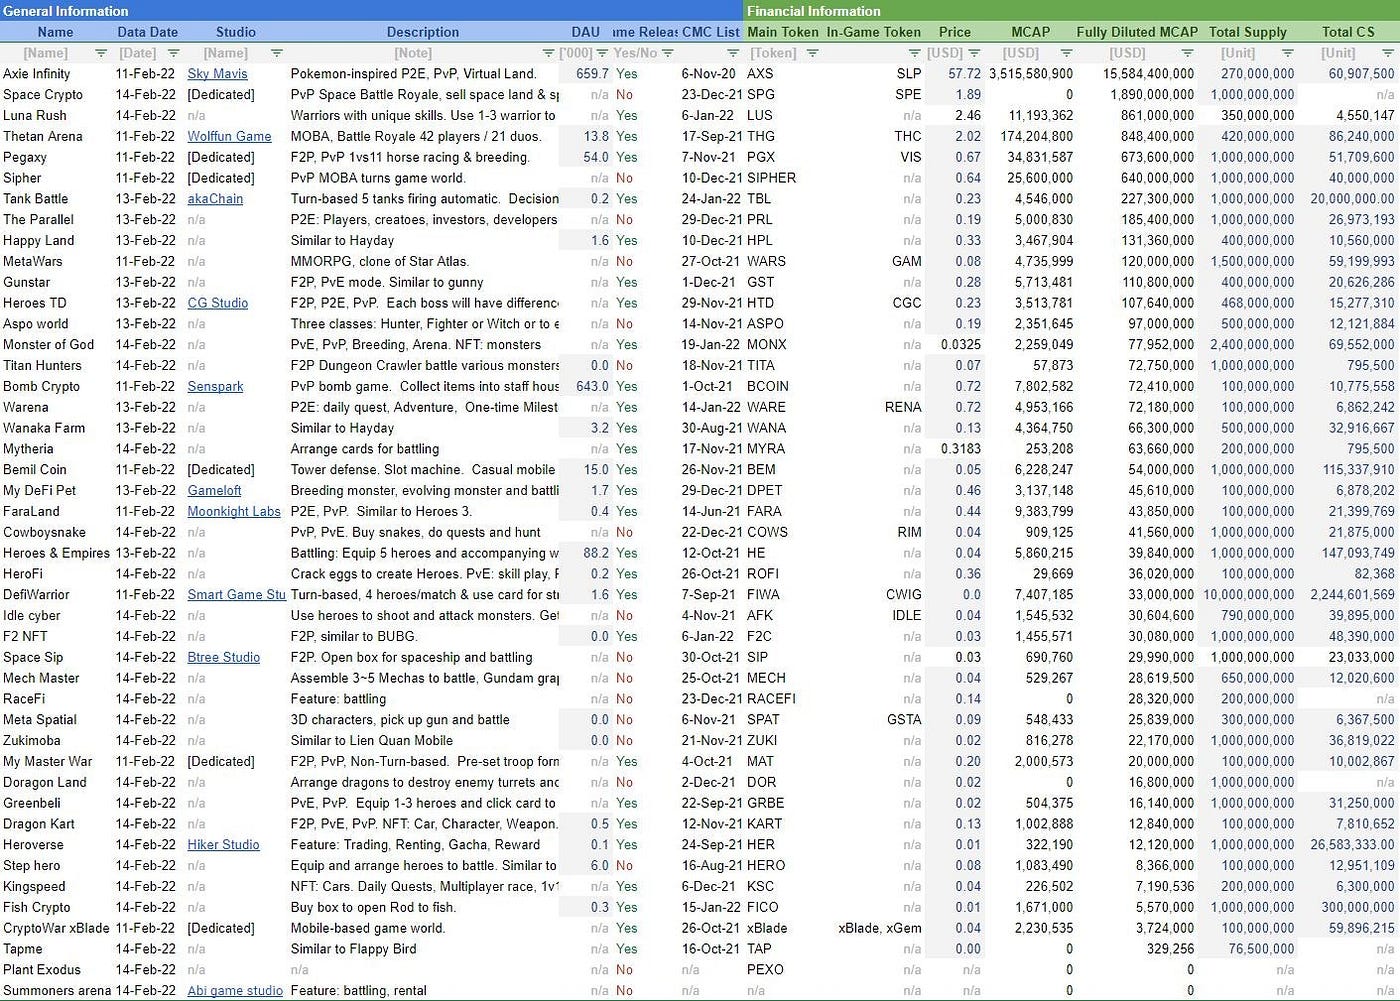Click the BCOIN token cell
Viewport: 1400px width, 1001px height.
tap(768, 386)
